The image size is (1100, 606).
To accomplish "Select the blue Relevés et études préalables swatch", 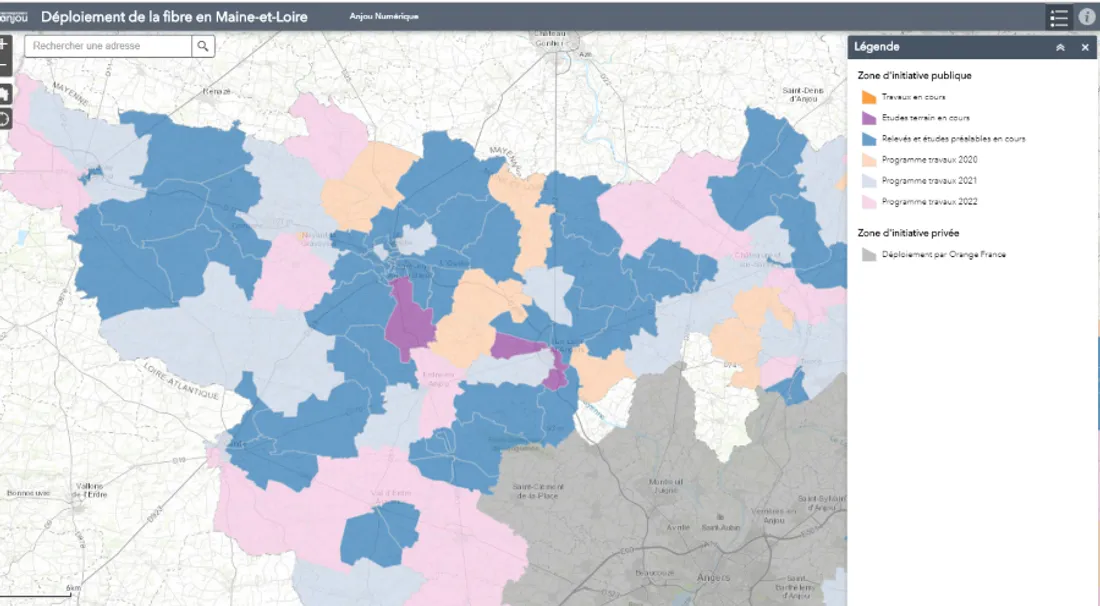I will tap(868, 139).
